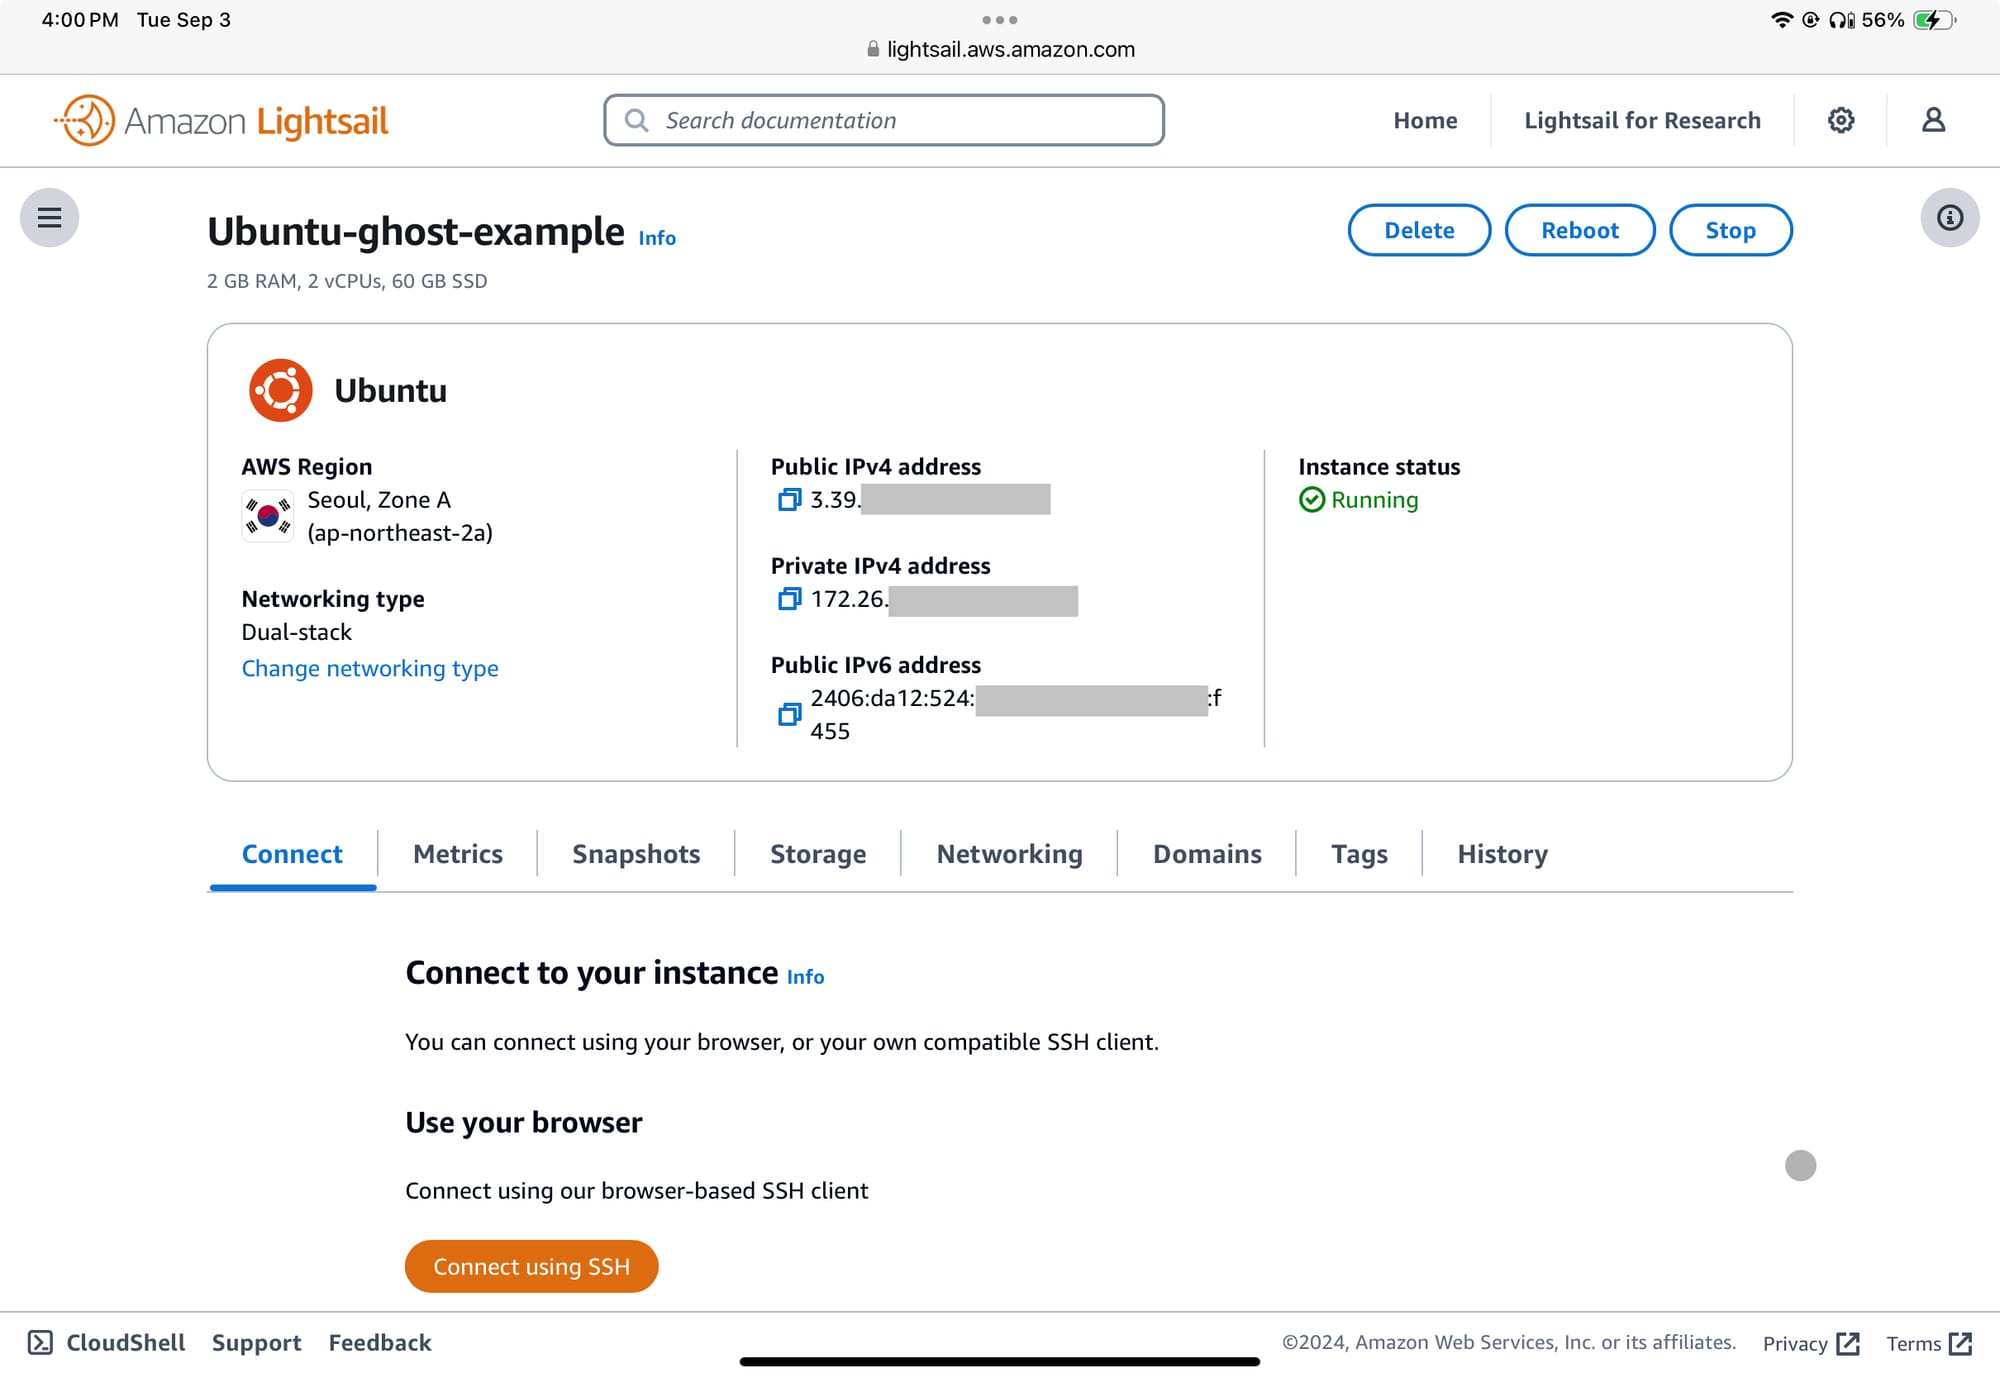Click the Connect using SSH button
Screen dimensions: 2000x1379
531,1266
